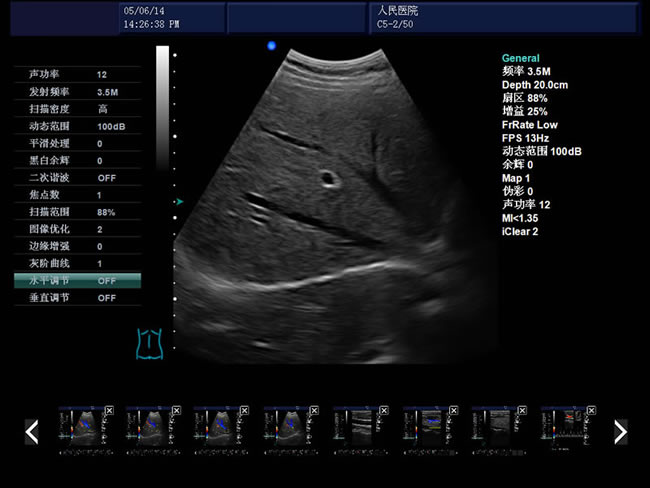
Task: Select the 声功率 parameter row
Action: (78, 75)
